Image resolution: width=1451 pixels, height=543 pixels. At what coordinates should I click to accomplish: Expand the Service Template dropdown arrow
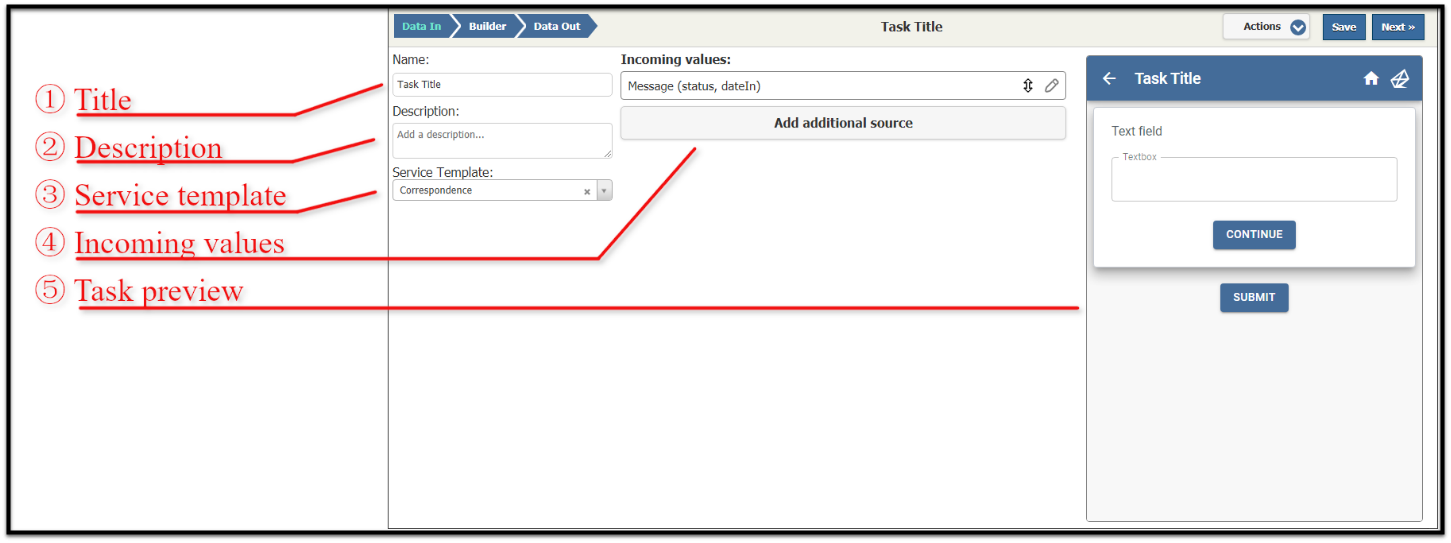[x=604, y=191]
